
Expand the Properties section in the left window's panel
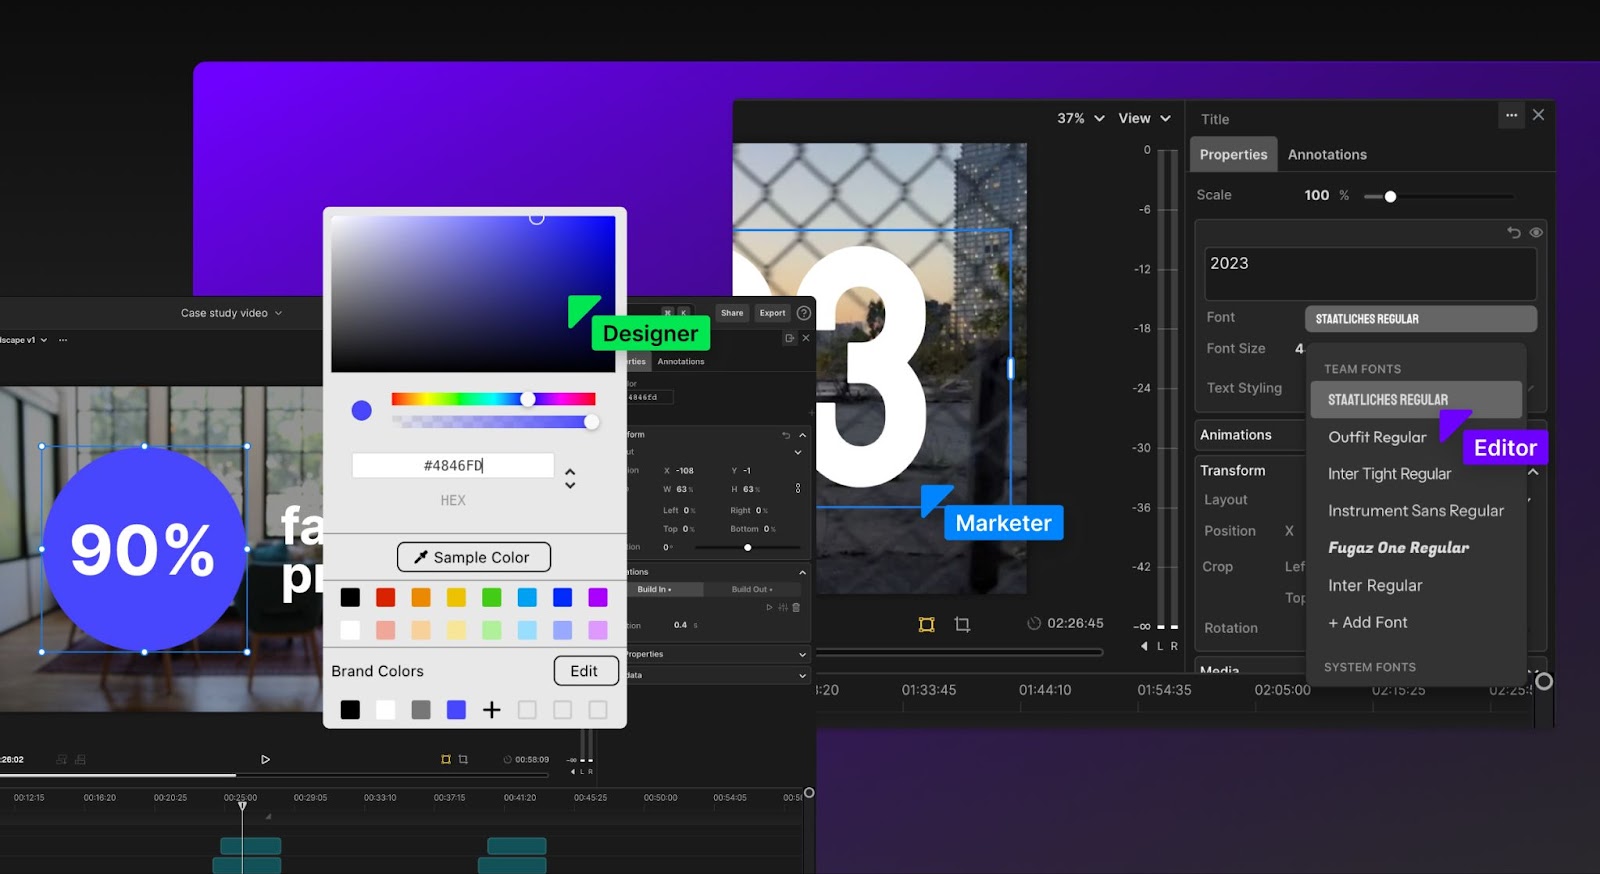click(802, 654)
